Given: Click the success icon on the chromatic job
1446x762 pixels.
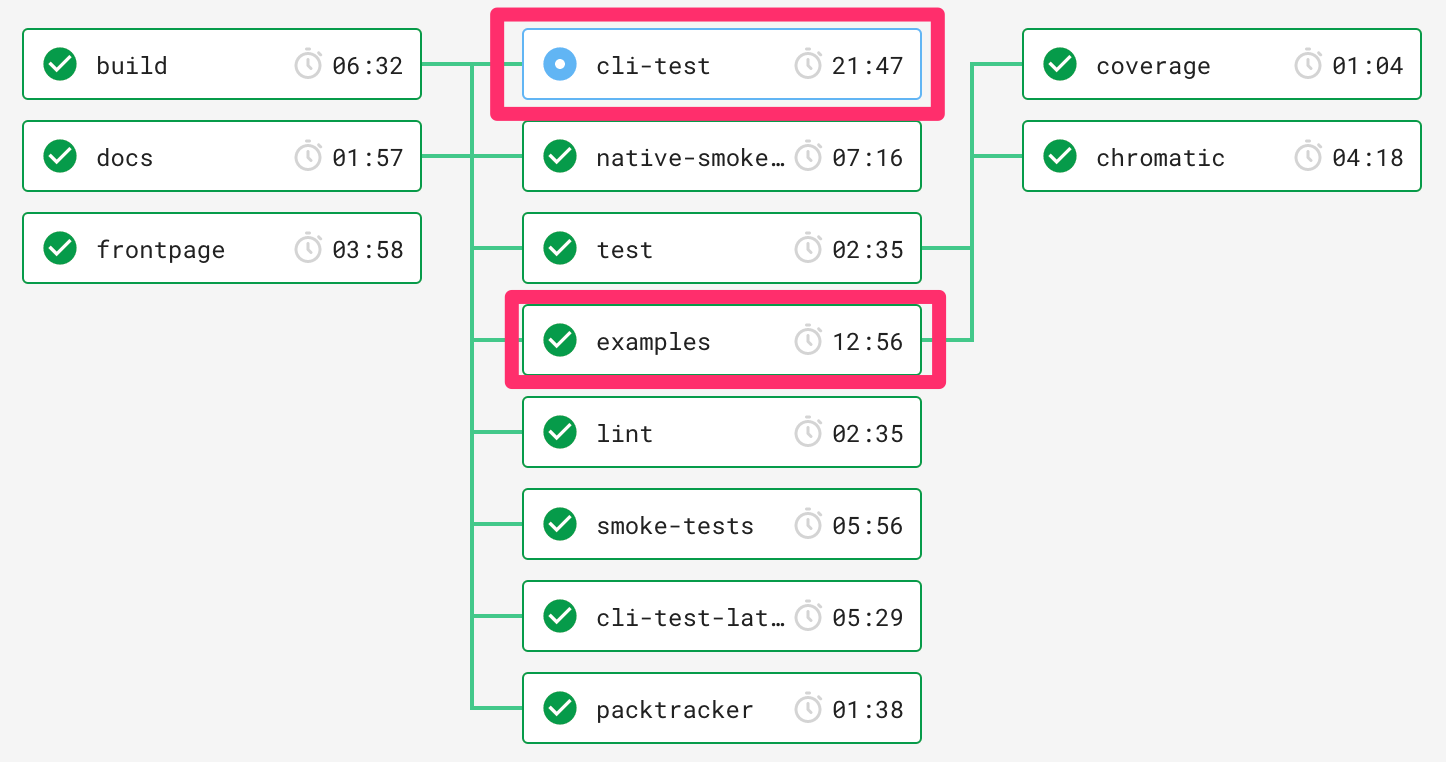Looking at the screenshot, I should point(1059,156).
